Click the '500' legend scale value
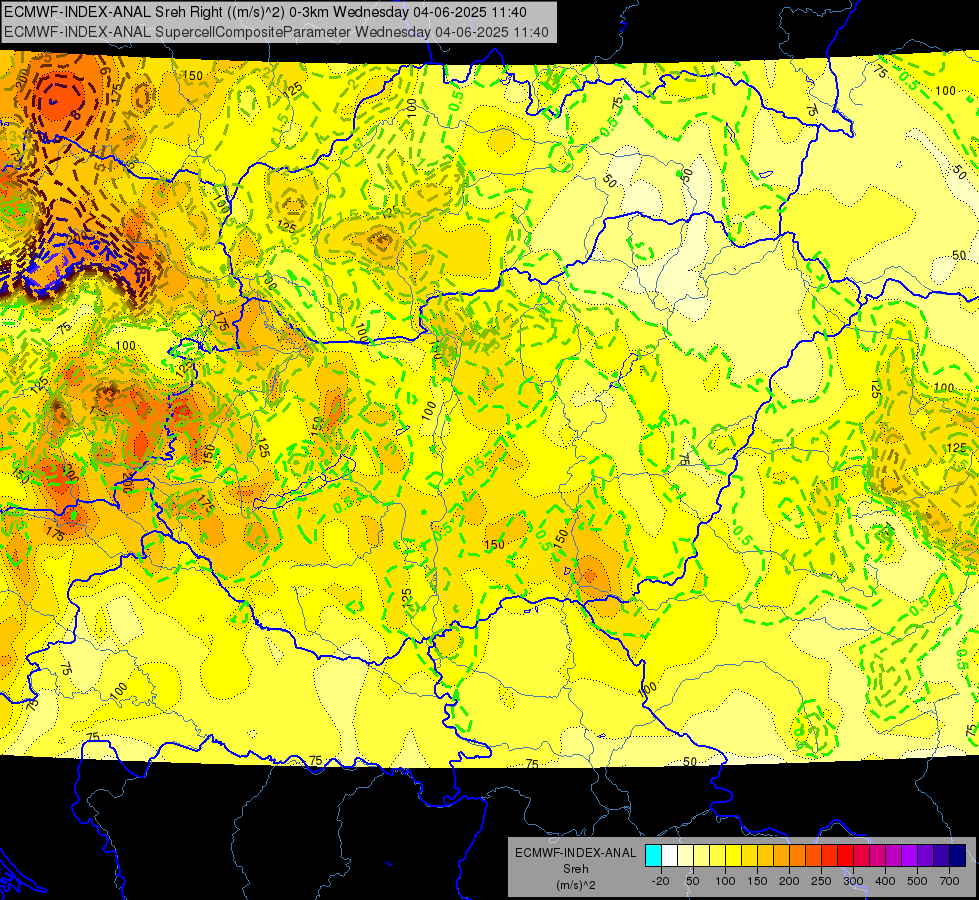Screen dimensions: 979x900 coord(917,881)
